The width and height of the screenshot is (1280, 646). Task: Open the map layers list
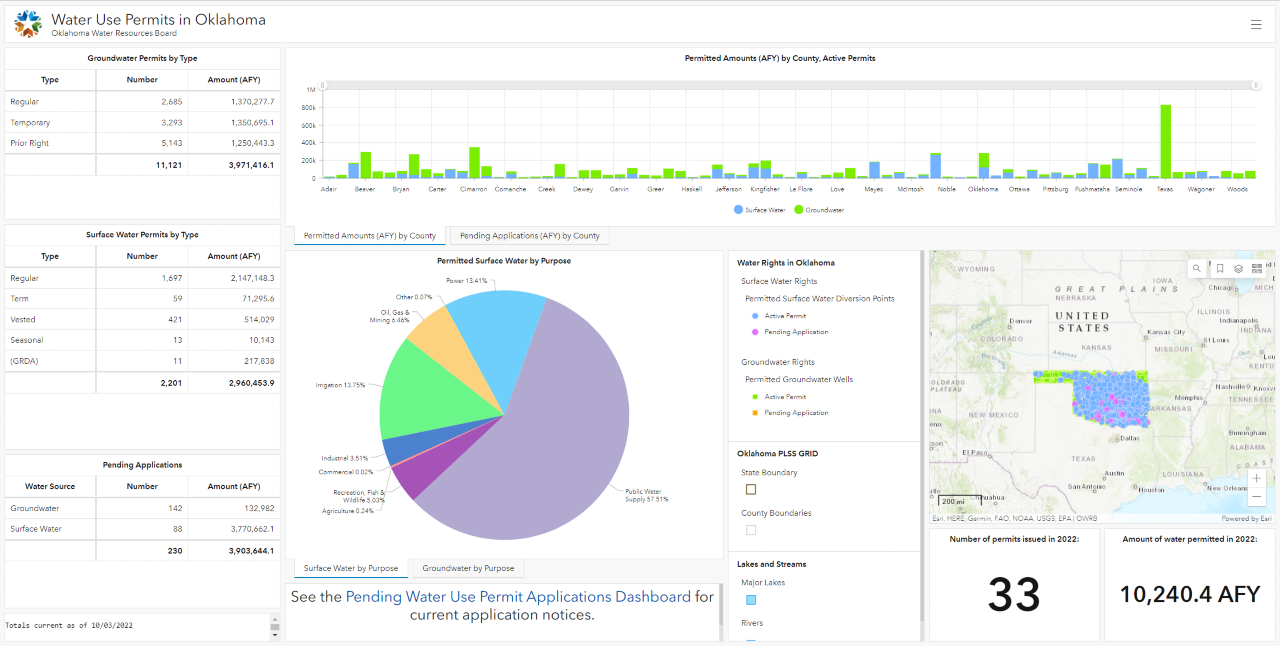point(1238,269)
